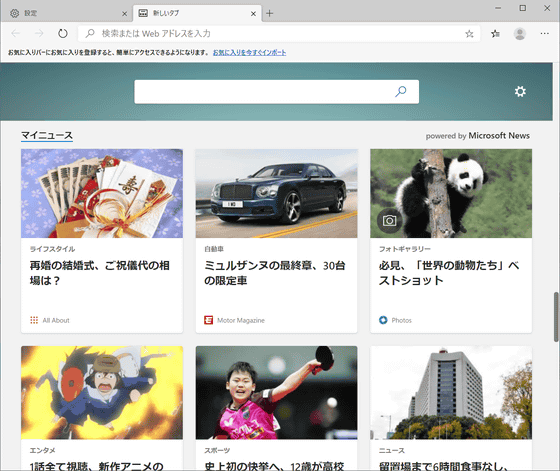560x471 pixels.
Task: Click the address bar input field
Action: (x=271, y=34)
